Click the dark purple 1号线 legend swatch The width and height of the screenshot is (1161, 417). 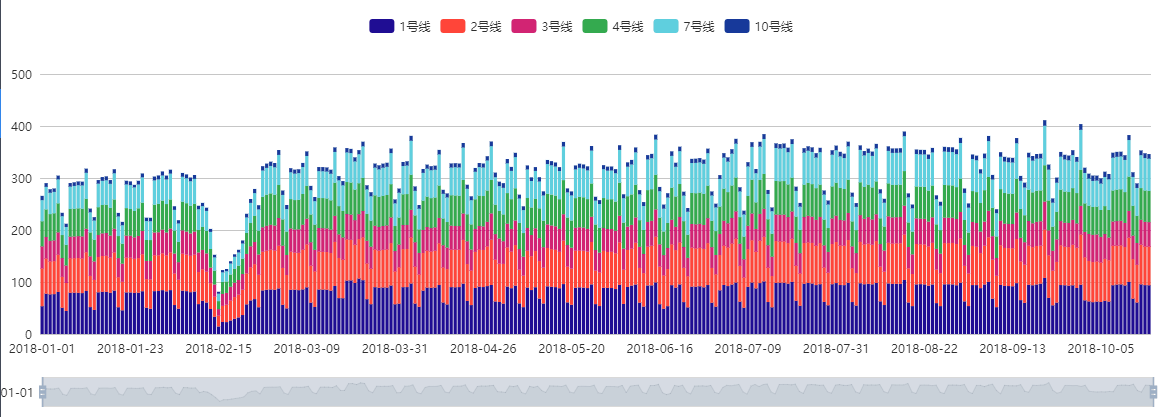381,27
